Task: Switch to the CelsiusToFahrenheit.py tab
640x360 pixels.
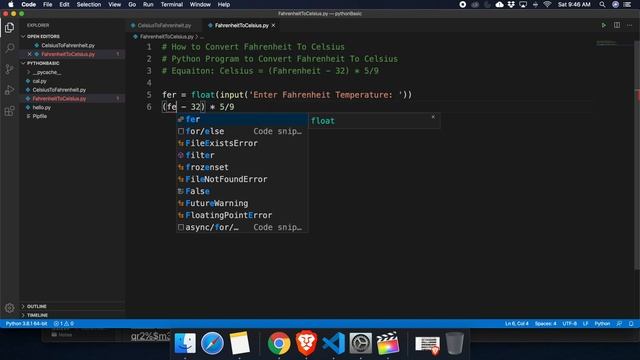Action: point(164,25)
